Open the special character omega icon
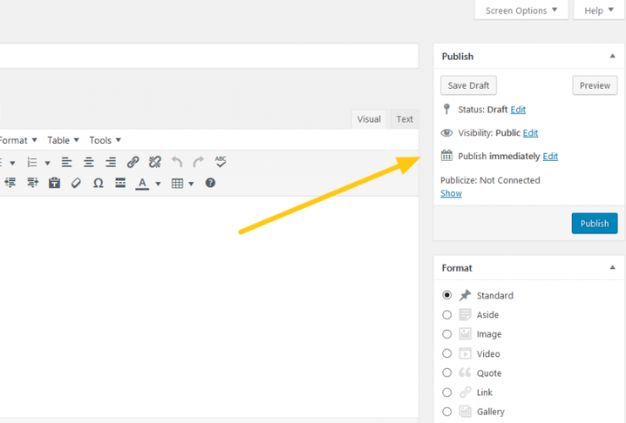 [x=98, y=183]
